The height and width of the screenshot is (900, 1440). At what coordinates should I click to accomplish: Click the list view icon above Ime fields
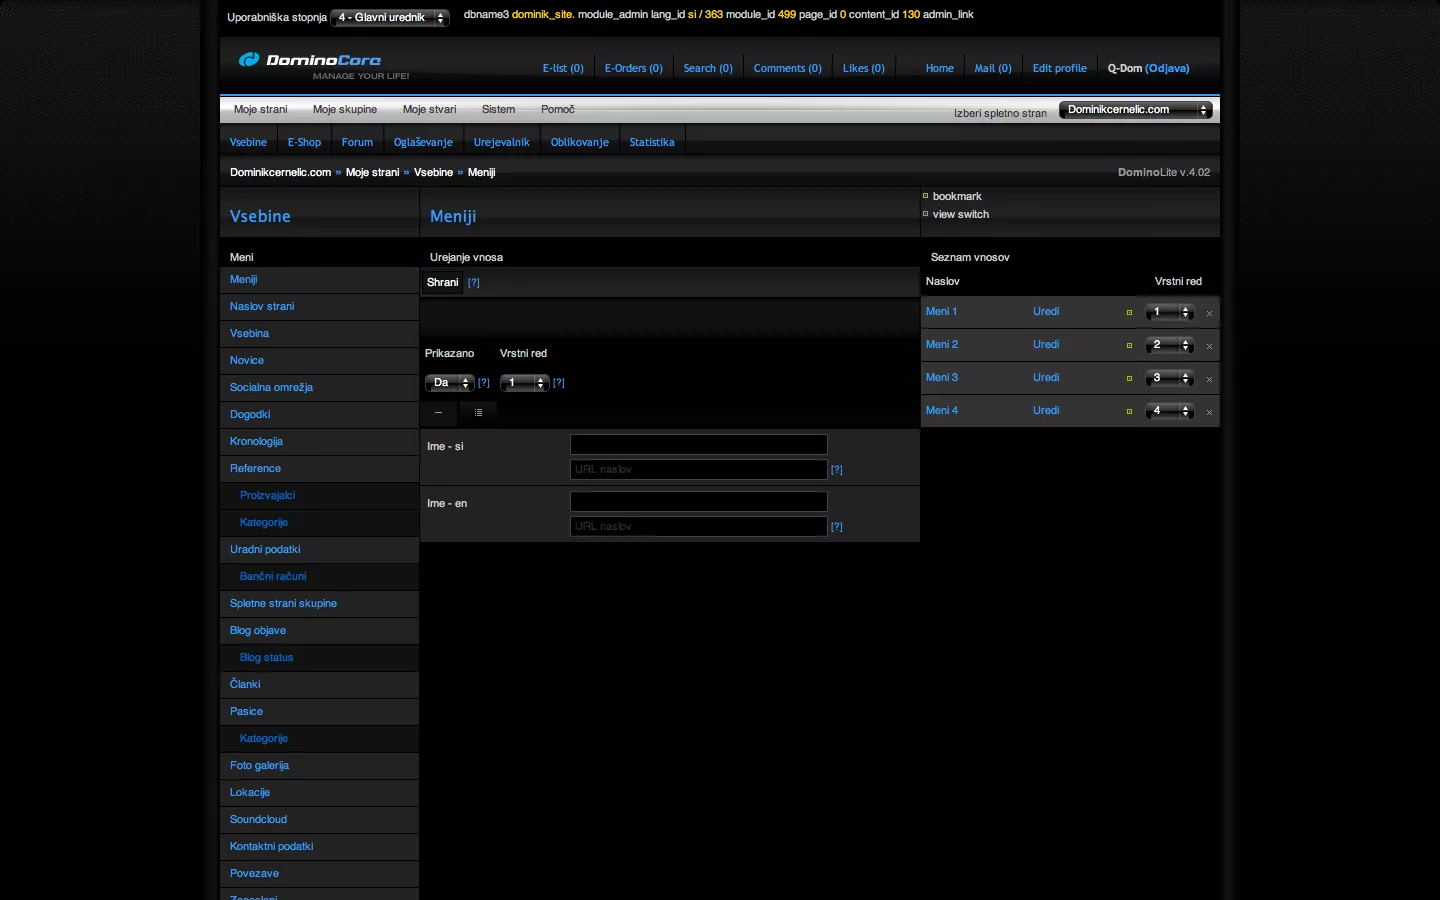pos(478,412)
